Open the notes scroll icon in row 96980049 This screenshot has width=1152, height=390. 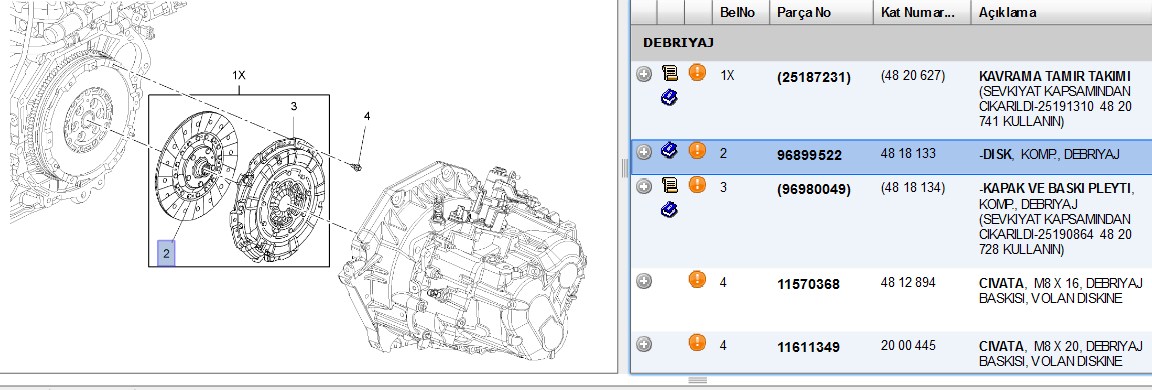click(669, 185)
